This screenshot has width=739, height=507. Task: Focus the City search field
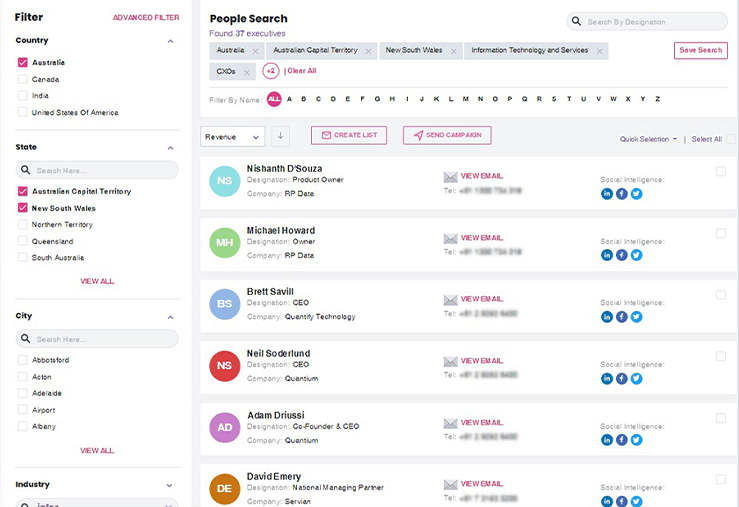[97, 339]
